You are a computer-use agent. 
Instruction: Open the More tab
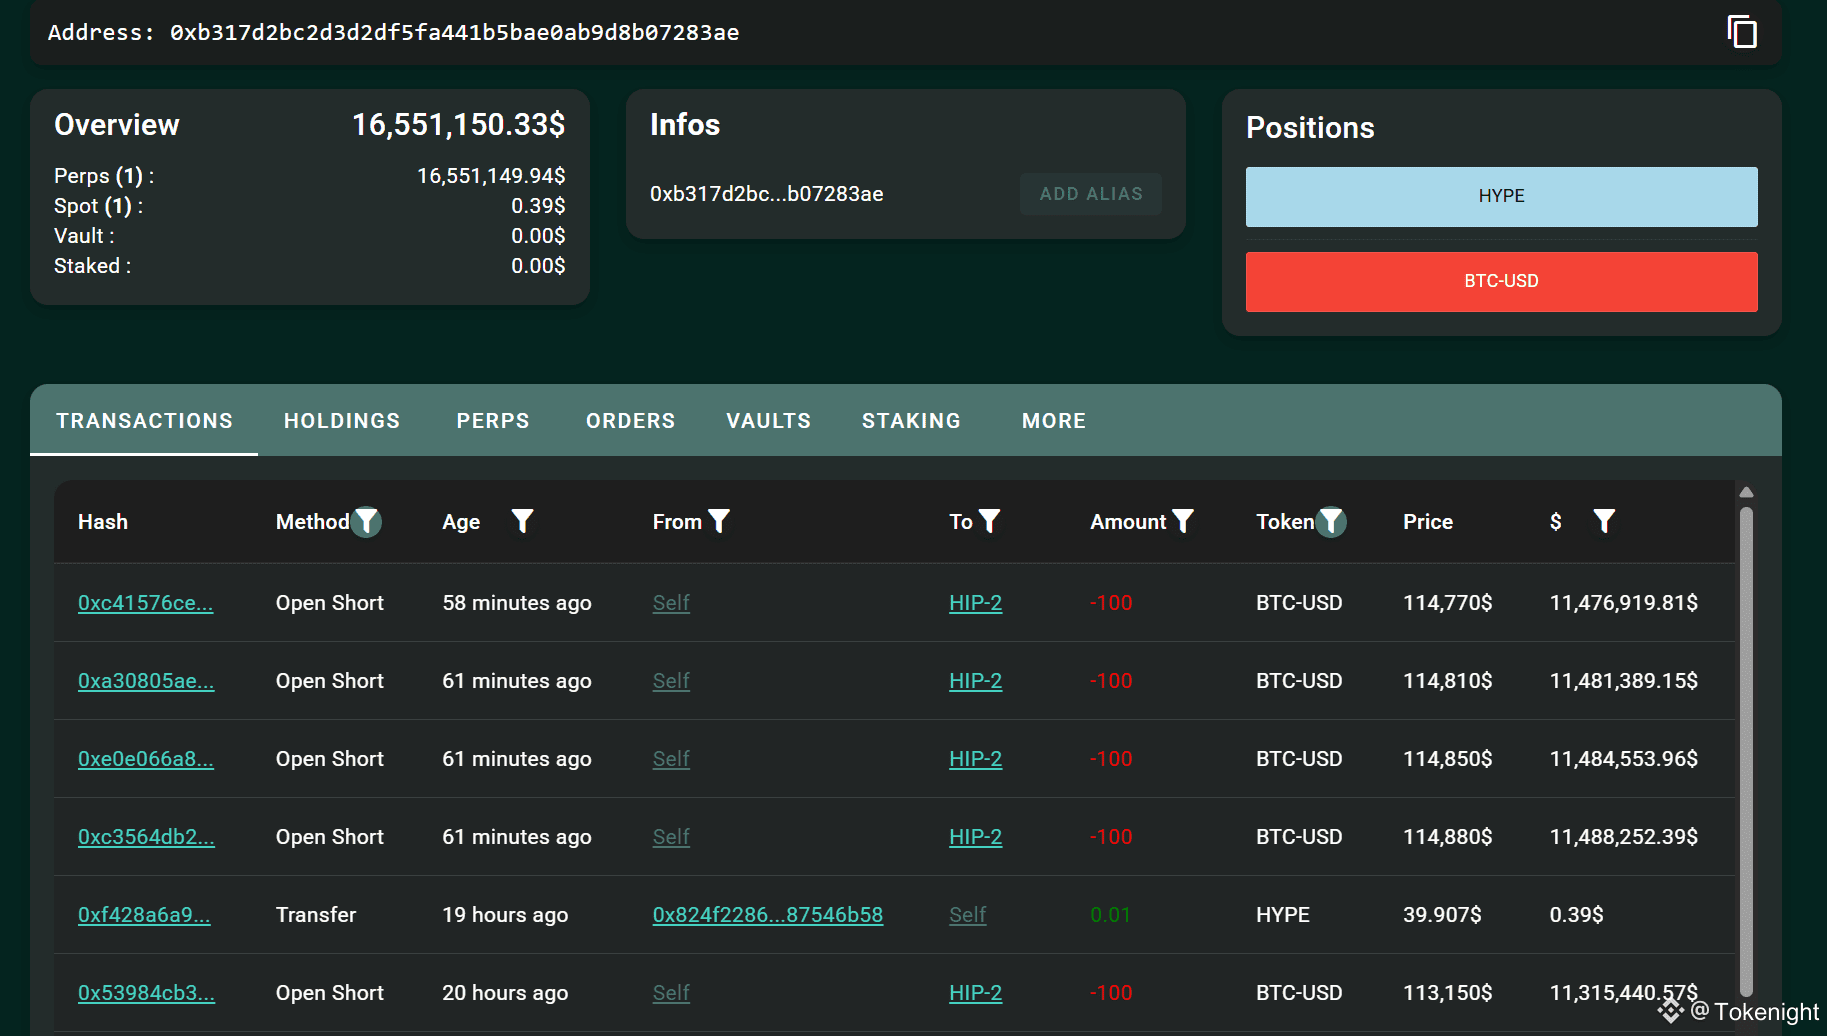(x=1054, y=421)
